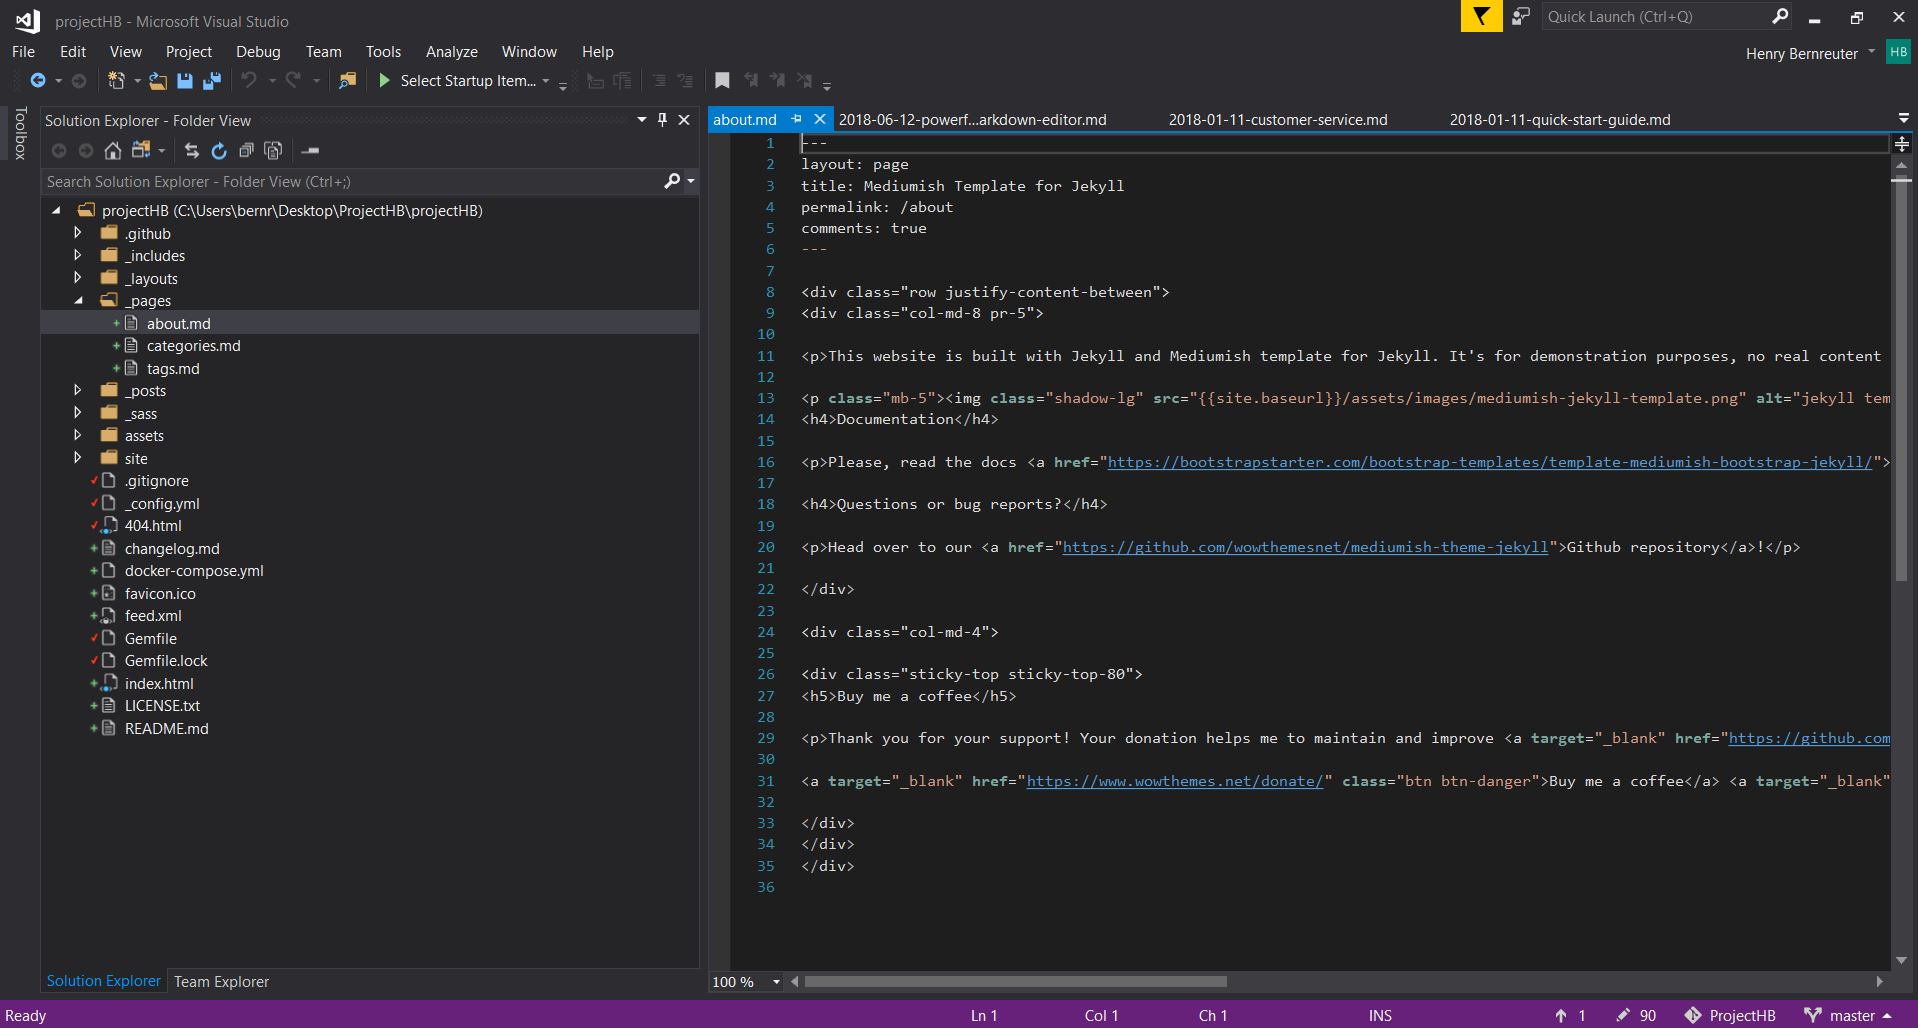The height and width of the screenshot is (1028, 1918).
Task: Click the Open File folder icon
Action: pyautogui.click(x=158, y=81)
